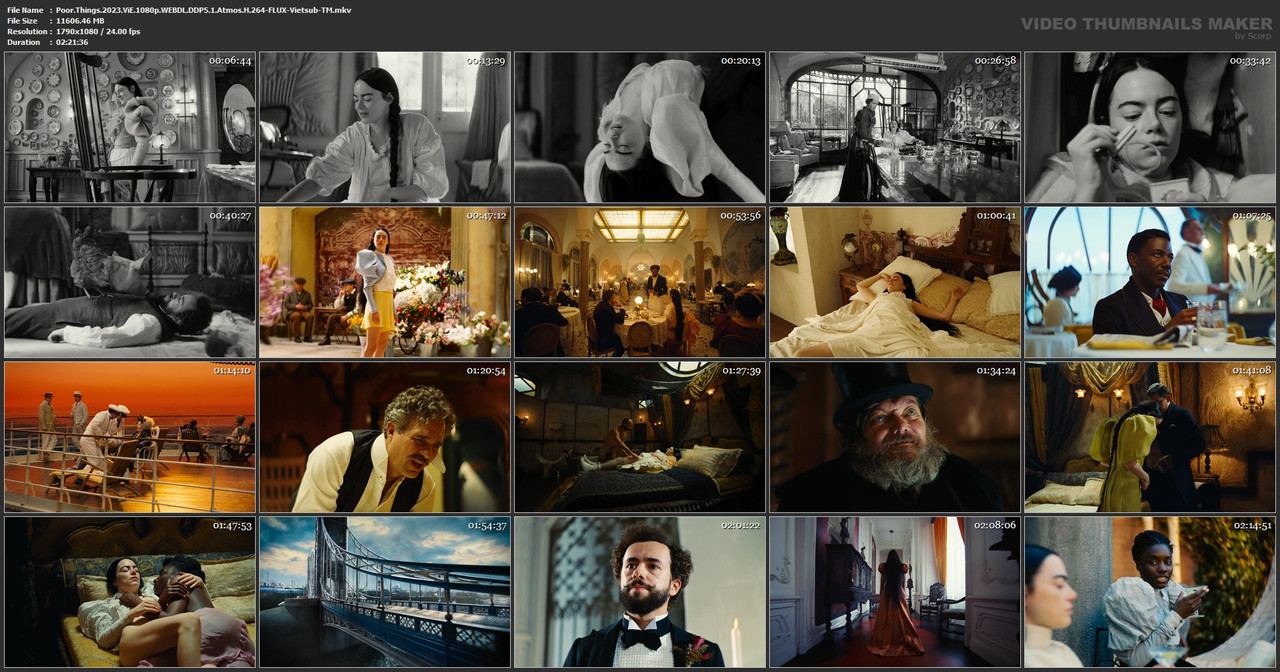Click the thumbnail stamped 00:26:58
The image size is (1280, 672).
click(895, 127)
